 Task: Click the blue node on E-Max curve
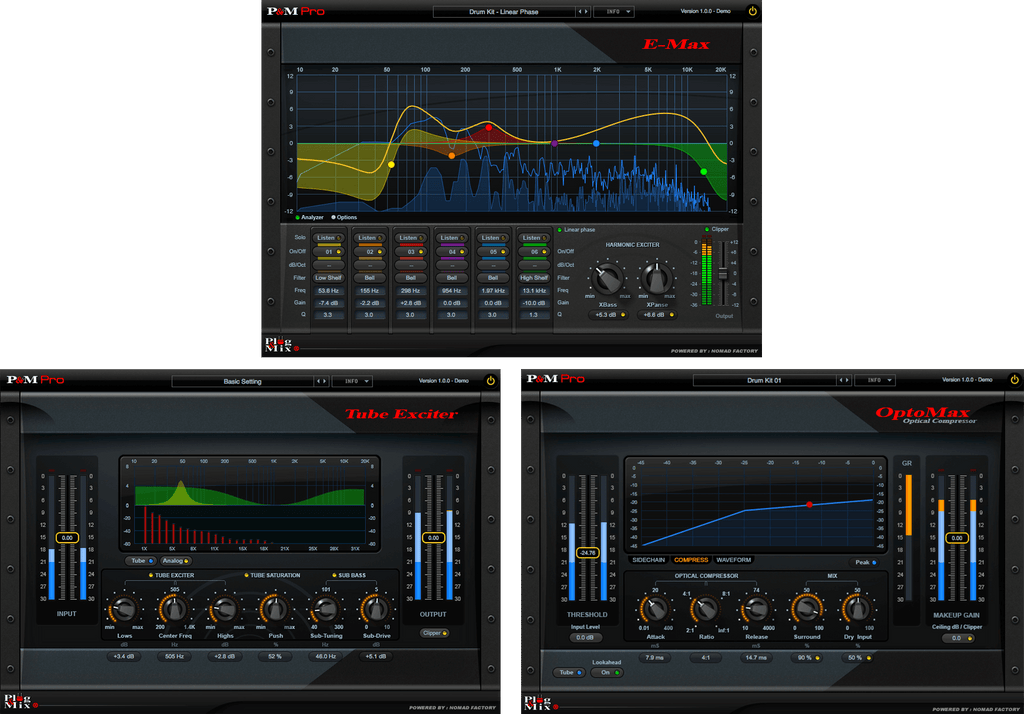(x=596, y=143)
